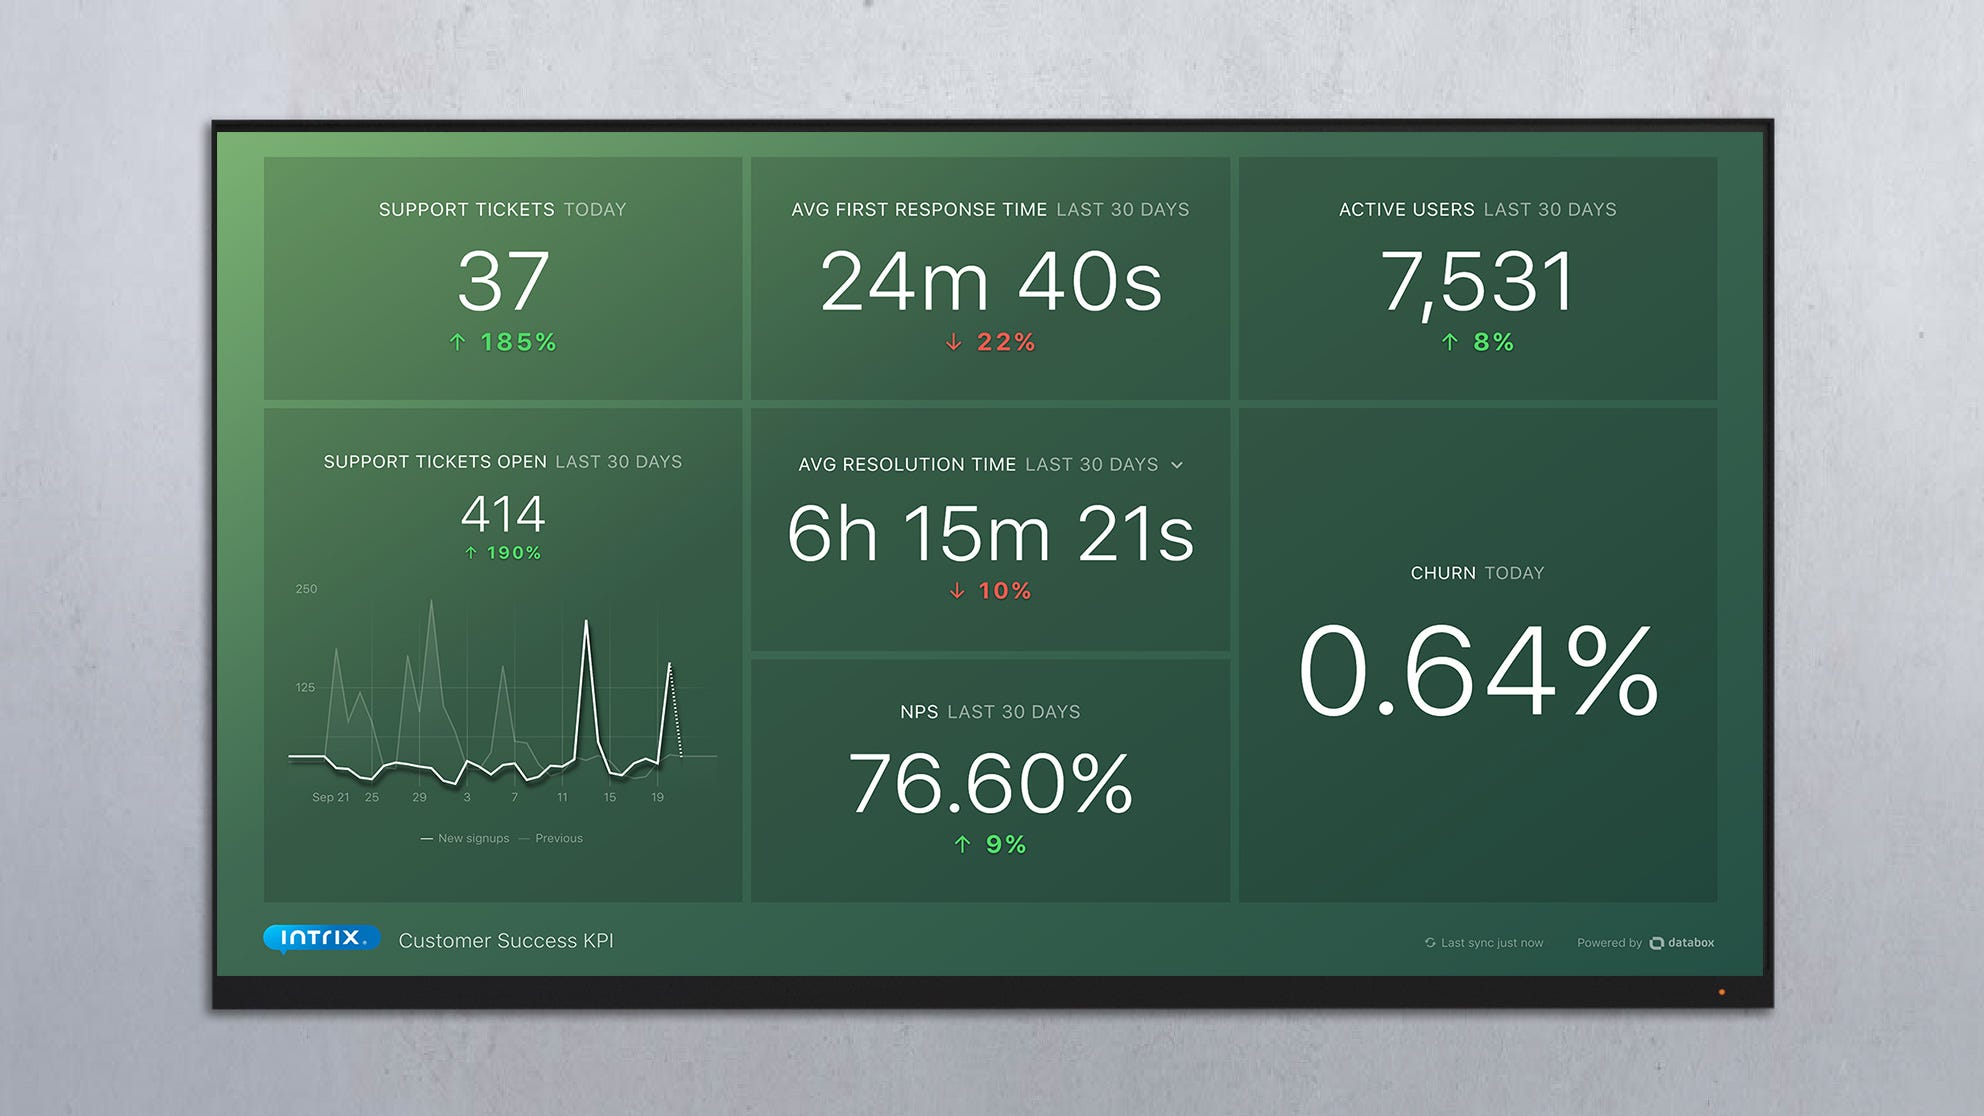Click the Databox logo icon

pos(1657,943)
